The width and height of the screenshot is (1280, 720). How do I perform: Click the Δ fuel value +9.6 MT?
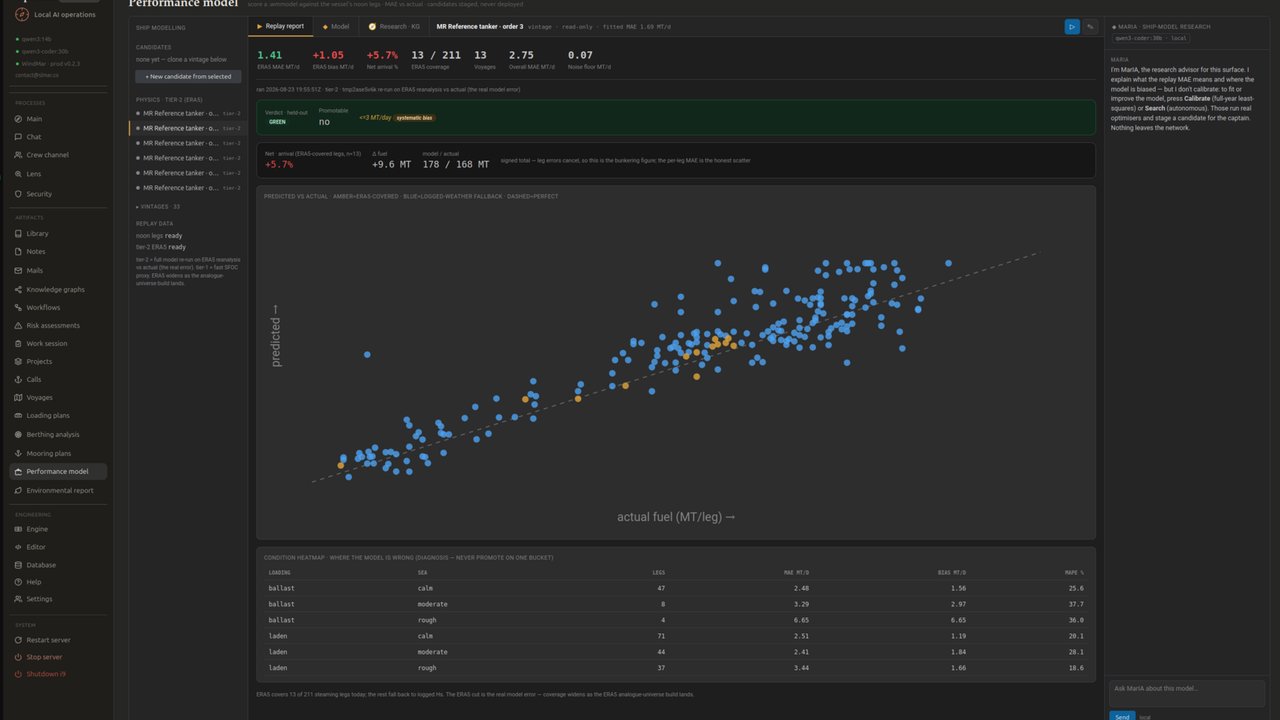pyautogui.click(x=391, y=164)
